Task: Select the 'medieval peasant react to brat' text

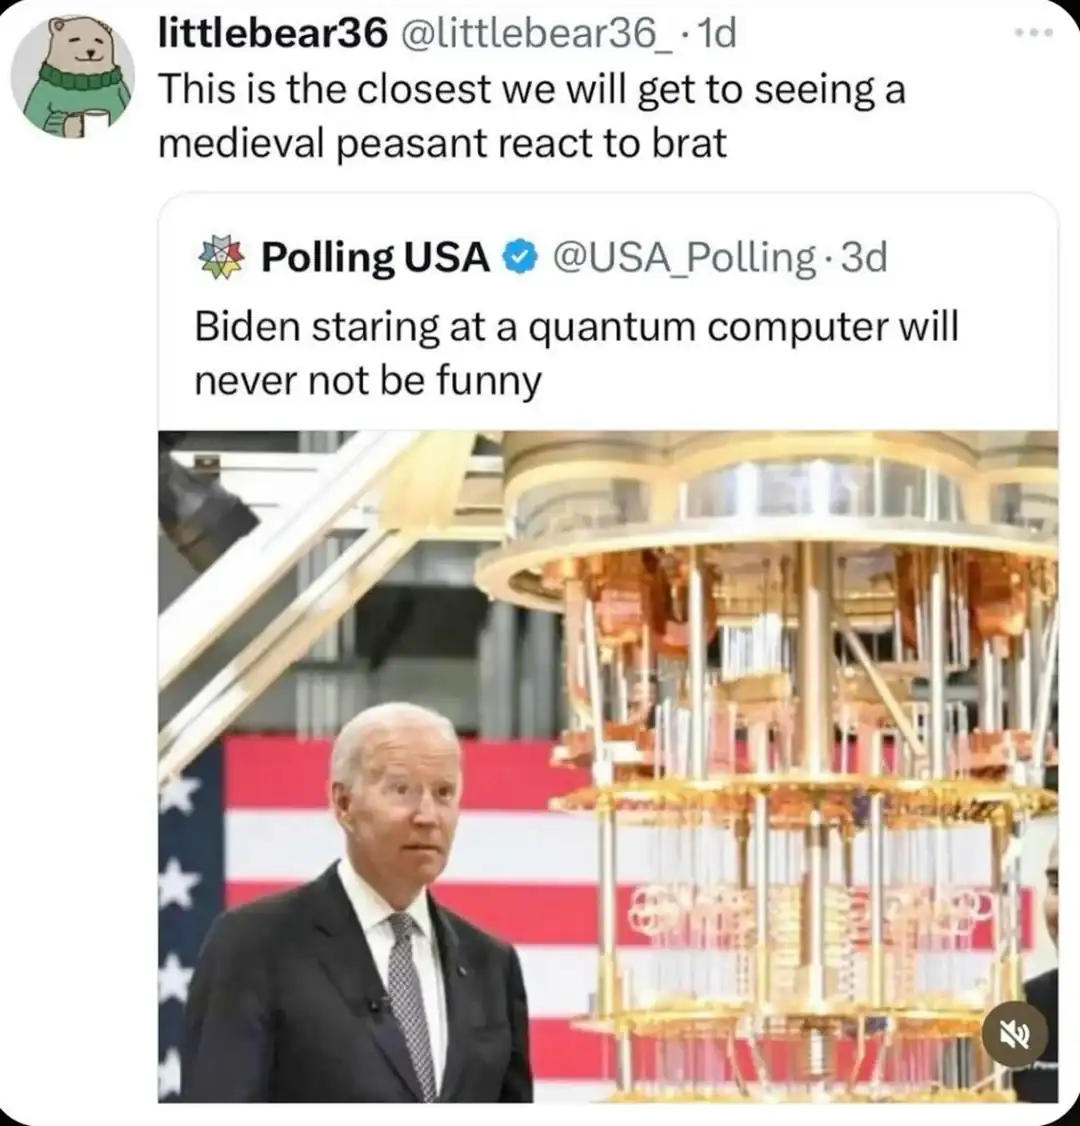Action: (x=442, y=143)
